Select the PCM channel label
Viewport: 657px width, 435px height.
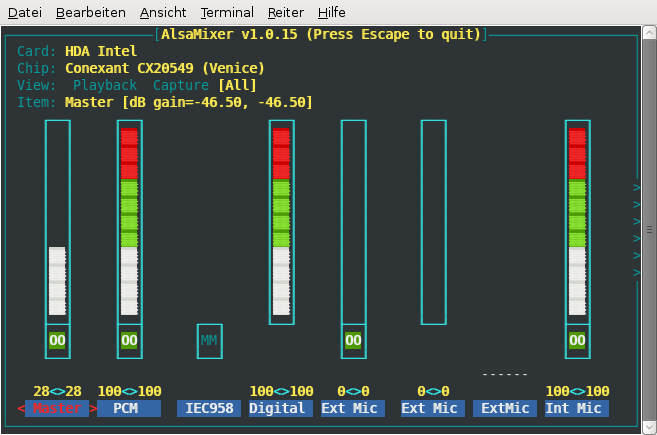coord(129,408)
